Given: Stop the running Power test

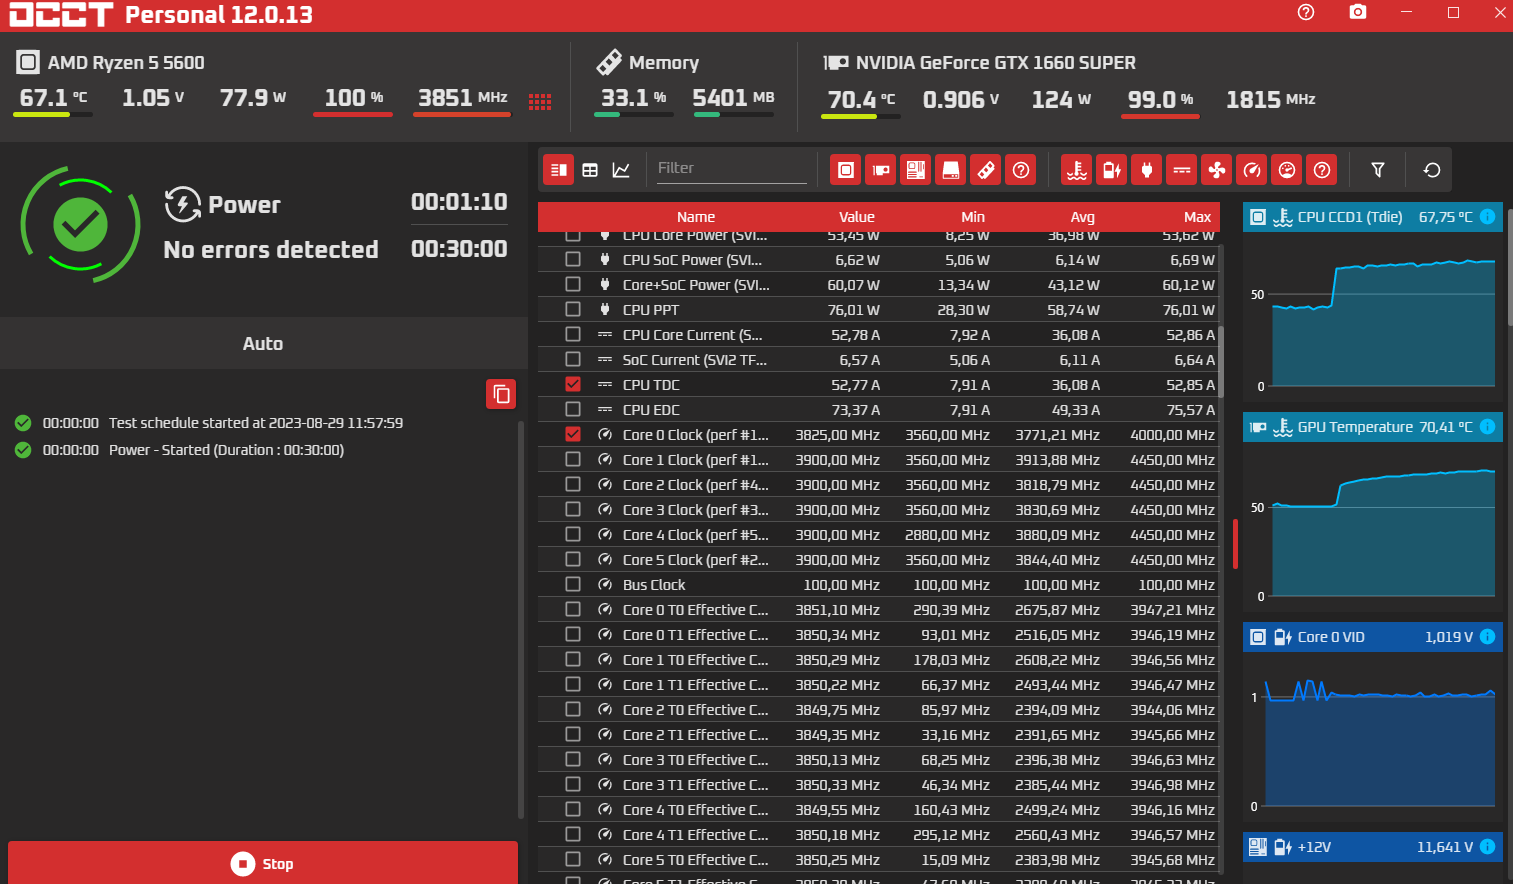Looking at the screenshot, I should pos(263,863).
